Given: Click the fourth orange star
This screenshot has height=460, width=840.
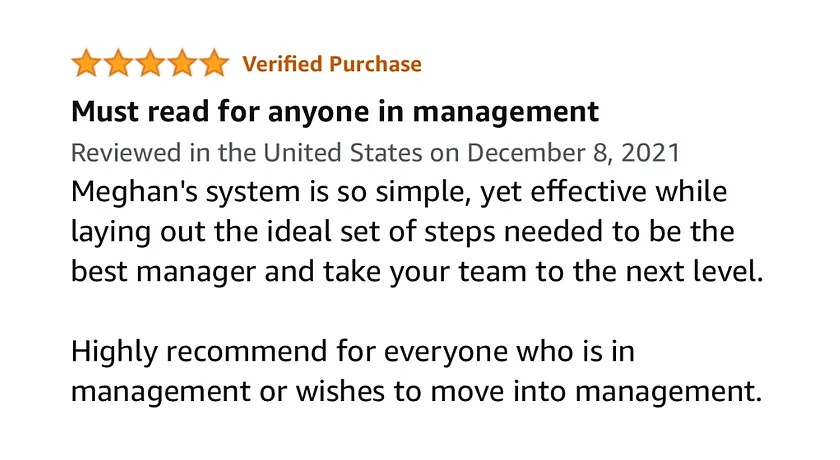Looking at the screenshot, I should 182,65.
